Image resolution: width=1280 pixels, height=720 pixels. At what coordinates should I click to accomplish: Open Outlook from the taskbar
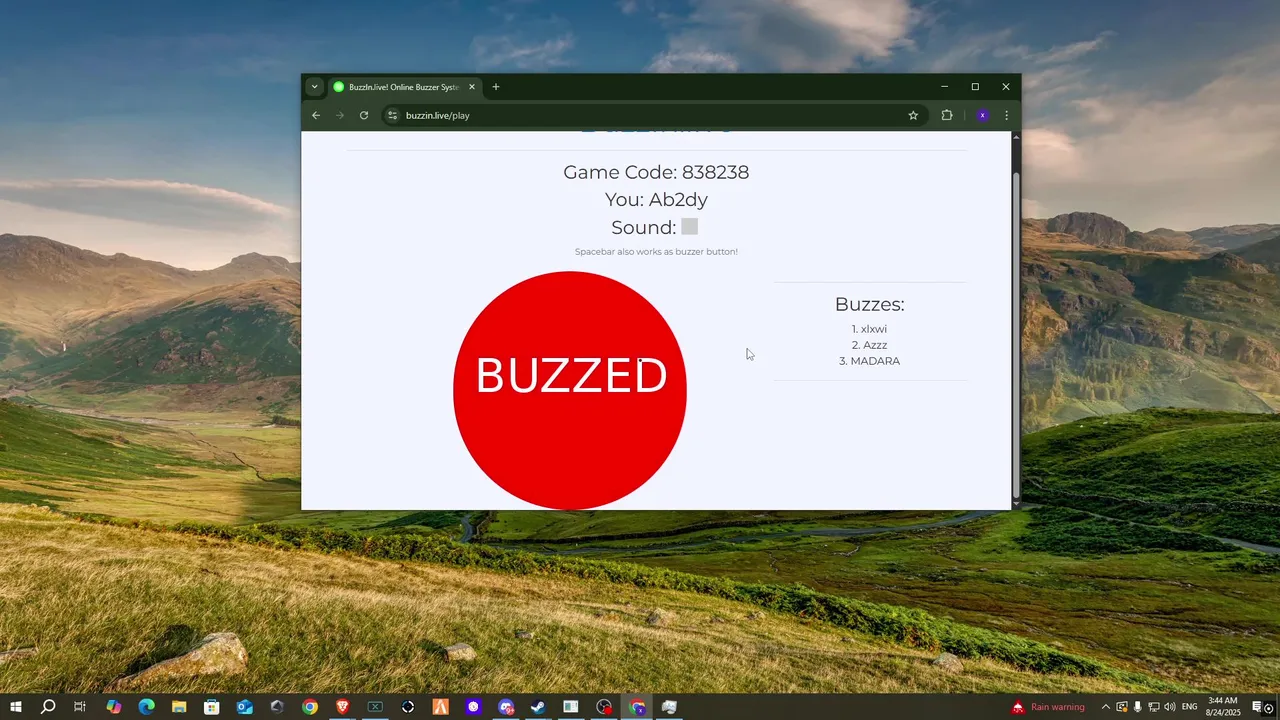[x=245, y=707]
